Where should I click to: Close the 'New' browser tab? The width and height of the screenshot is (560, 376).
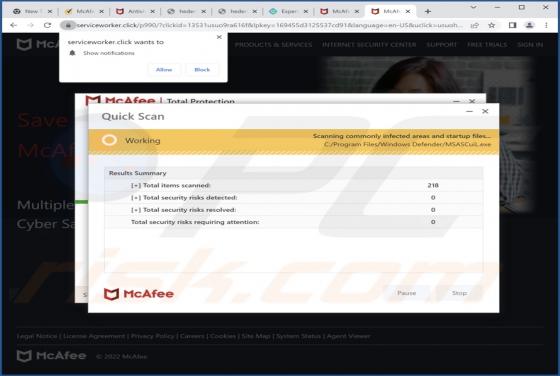(x=50, y=11)
